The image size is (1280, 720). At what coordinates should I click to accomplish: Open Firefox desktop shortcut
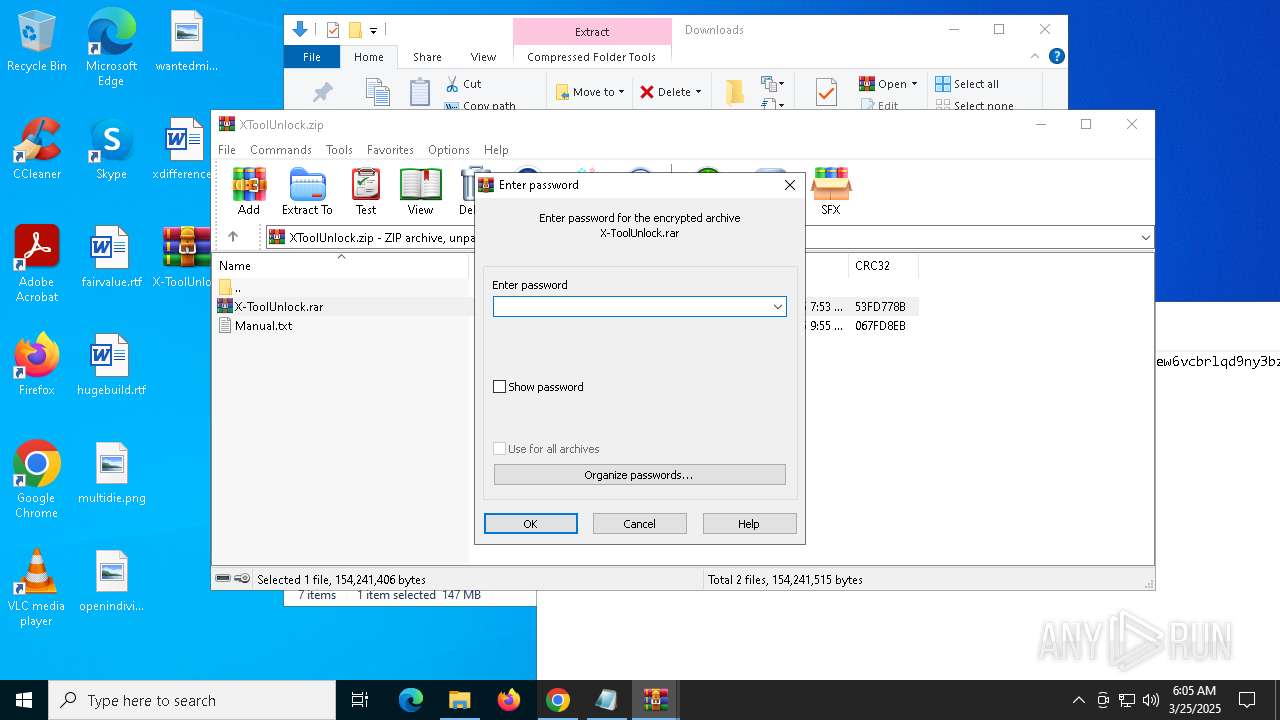coord(37,364)
